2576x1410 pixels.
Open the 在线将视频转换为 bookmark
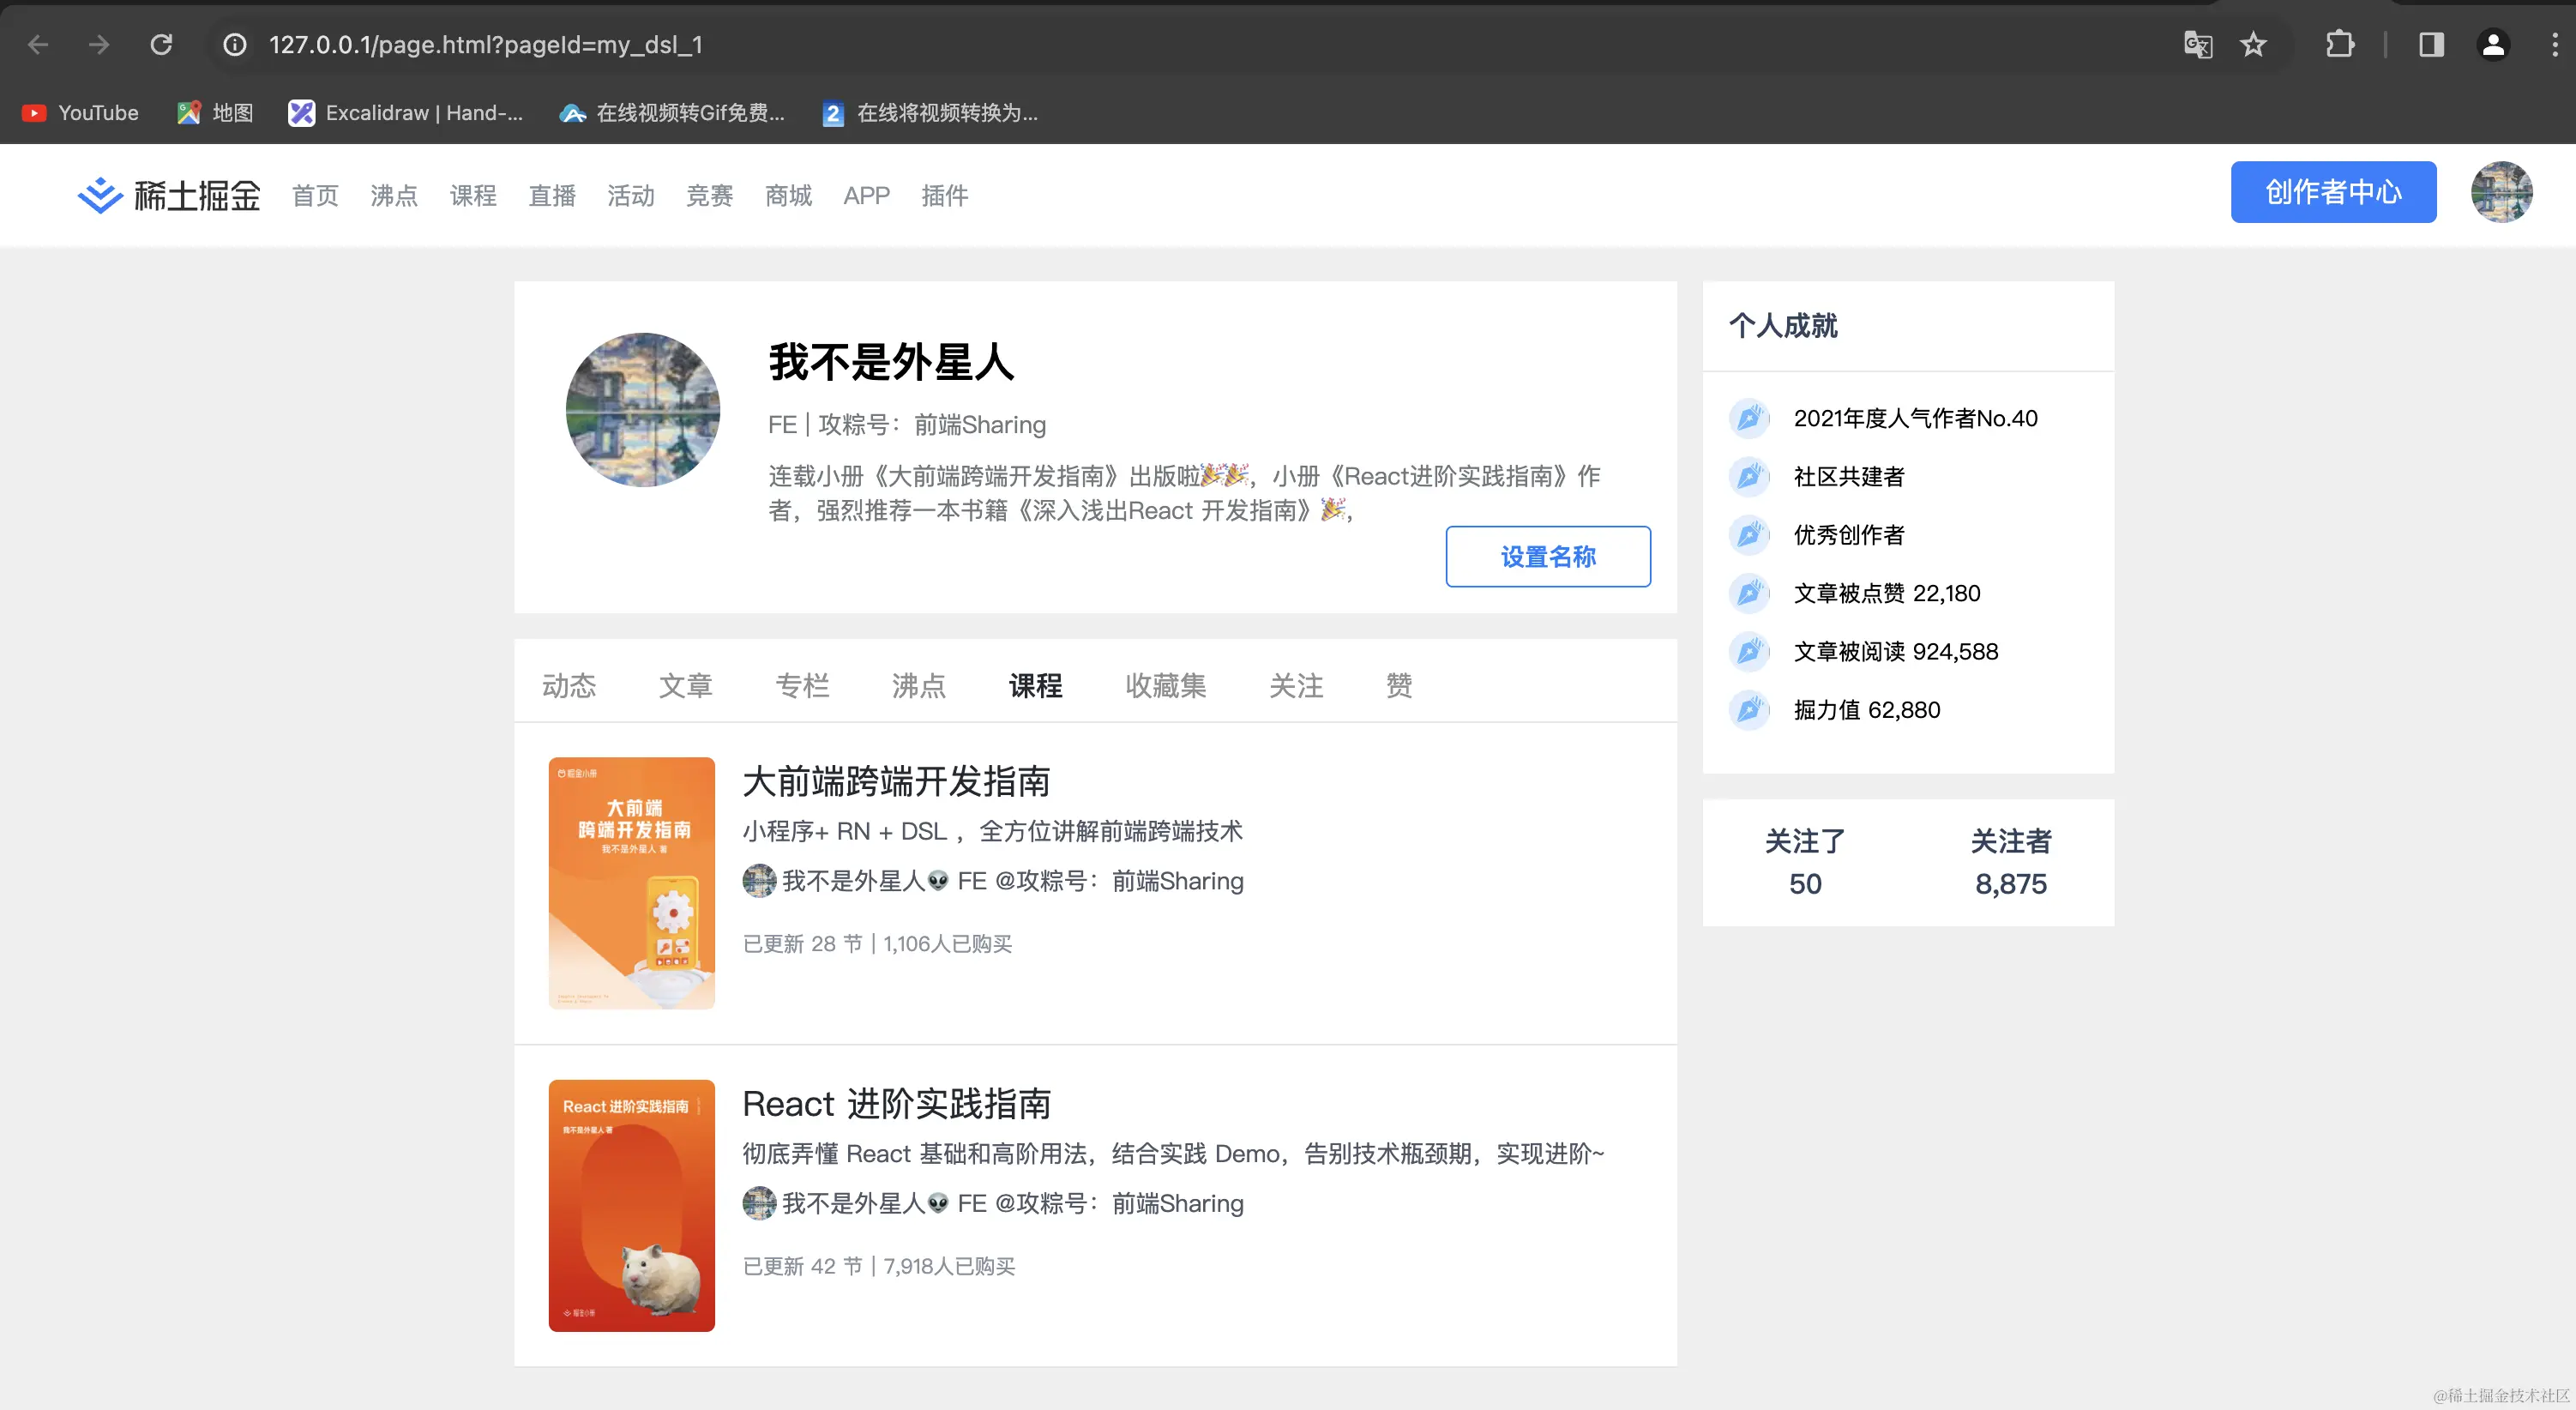930,113
